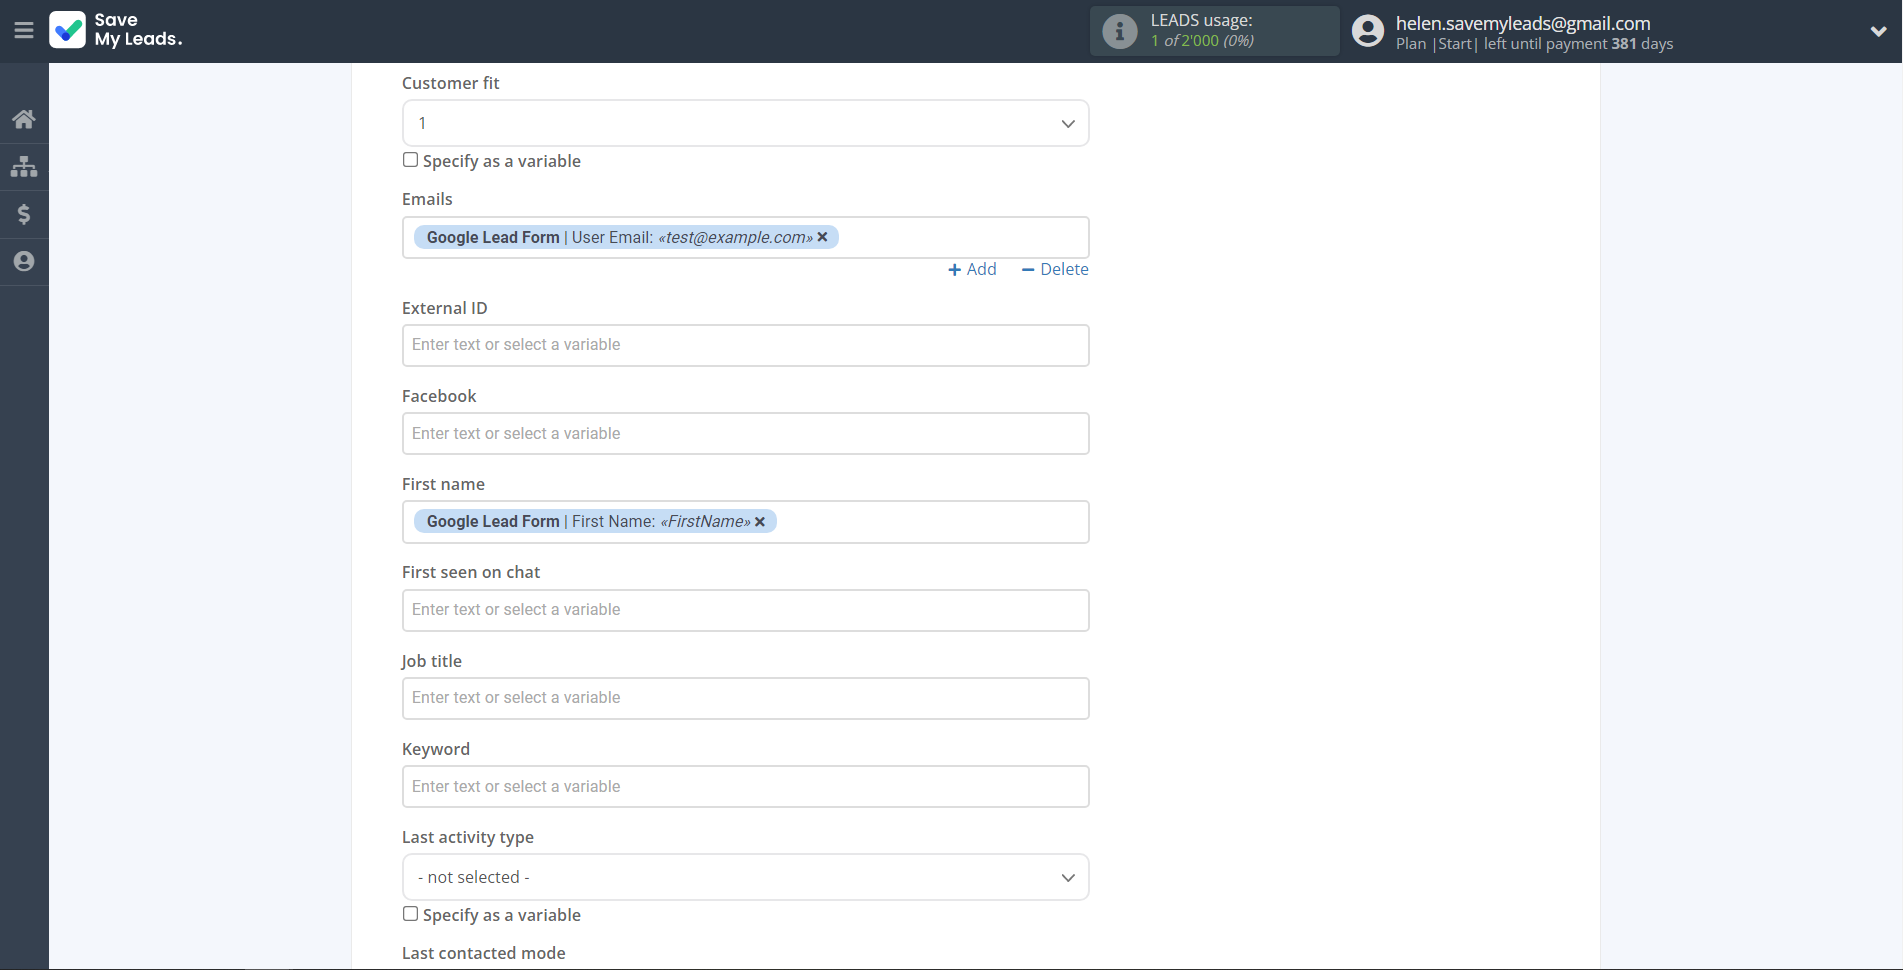Select the Google Lead Form User Email tag
Image resolution: width=1903 pixels, height=970 pixels.
(x=626, y=237)
